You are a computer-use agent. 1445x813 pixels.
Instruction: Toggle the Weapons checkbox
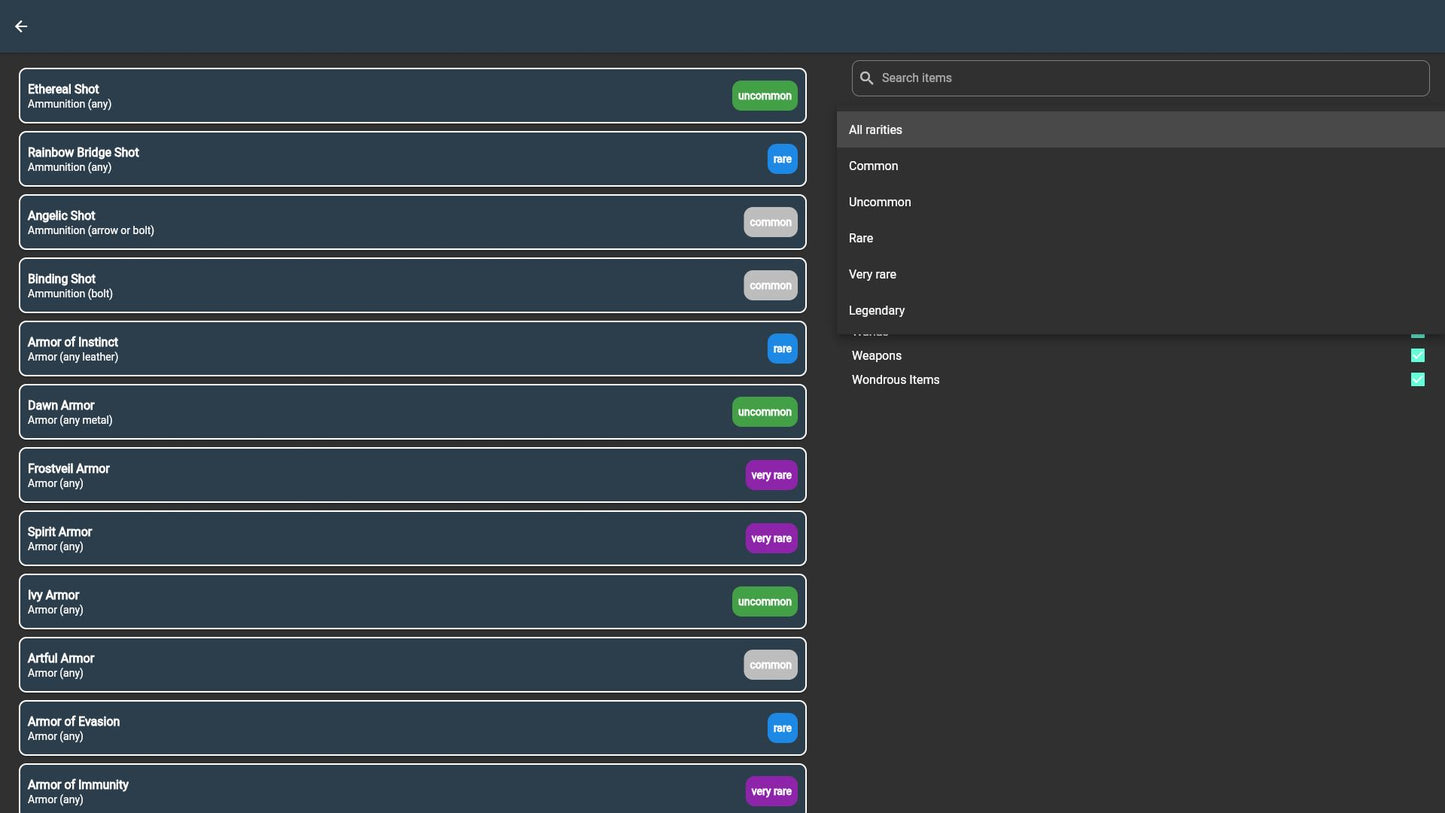click(1417, 356)
